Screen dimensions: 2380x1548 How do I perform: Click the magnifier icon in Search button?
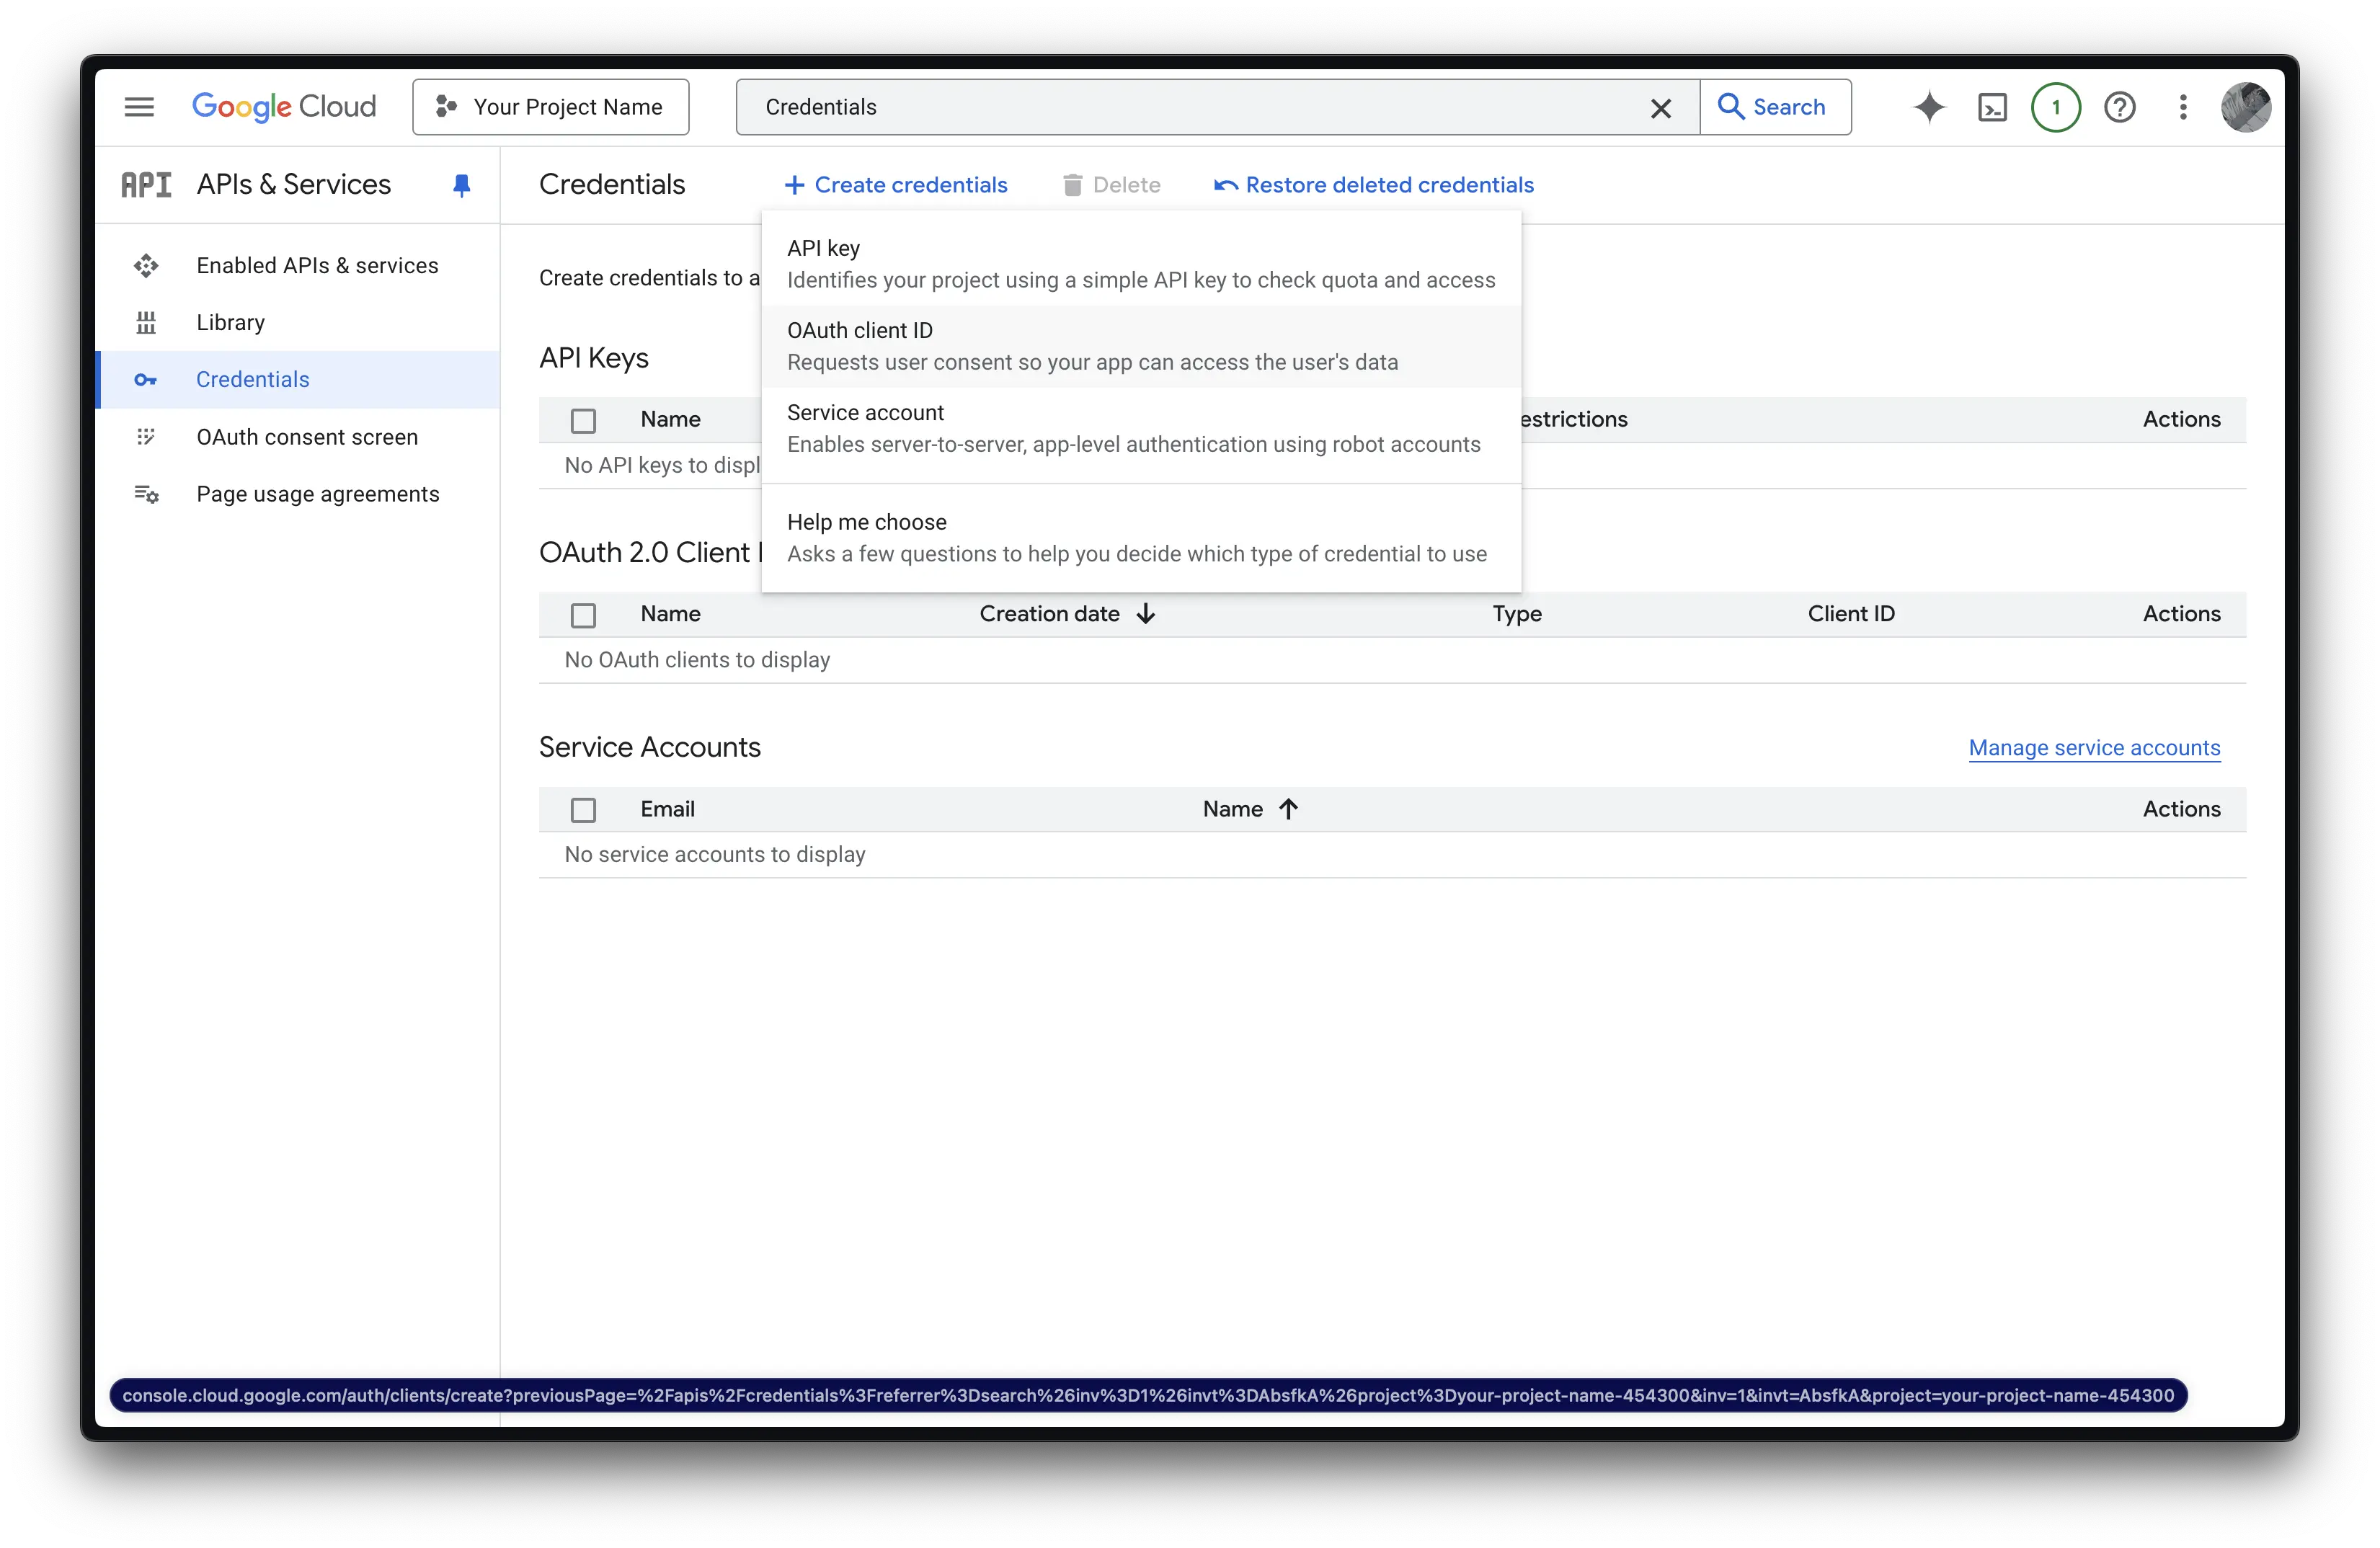click(x=1730, y=106)
